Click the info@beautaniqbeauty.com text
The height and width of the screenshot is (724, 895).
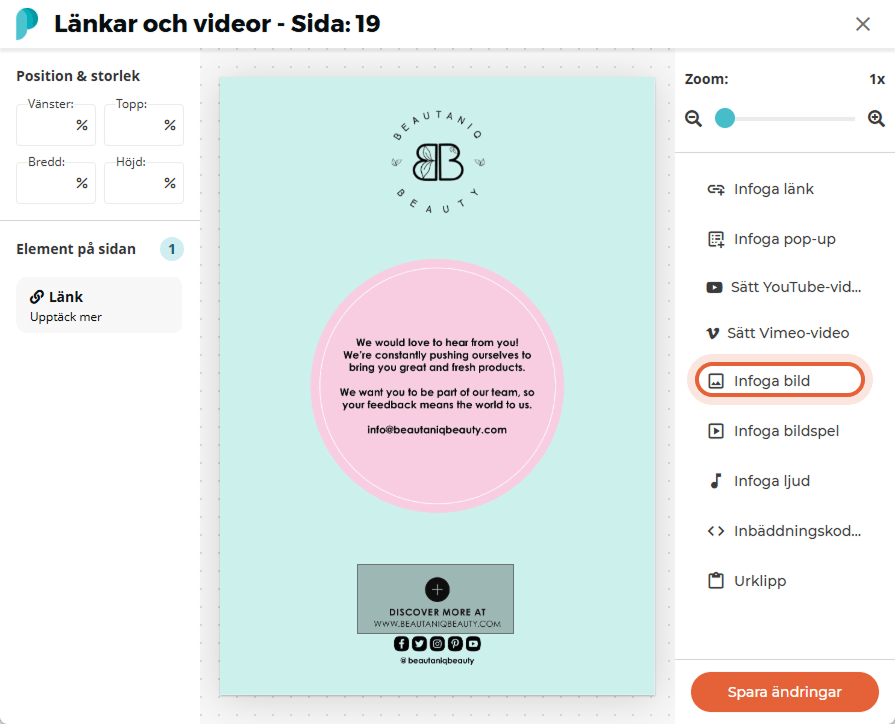tap(437, 429)
